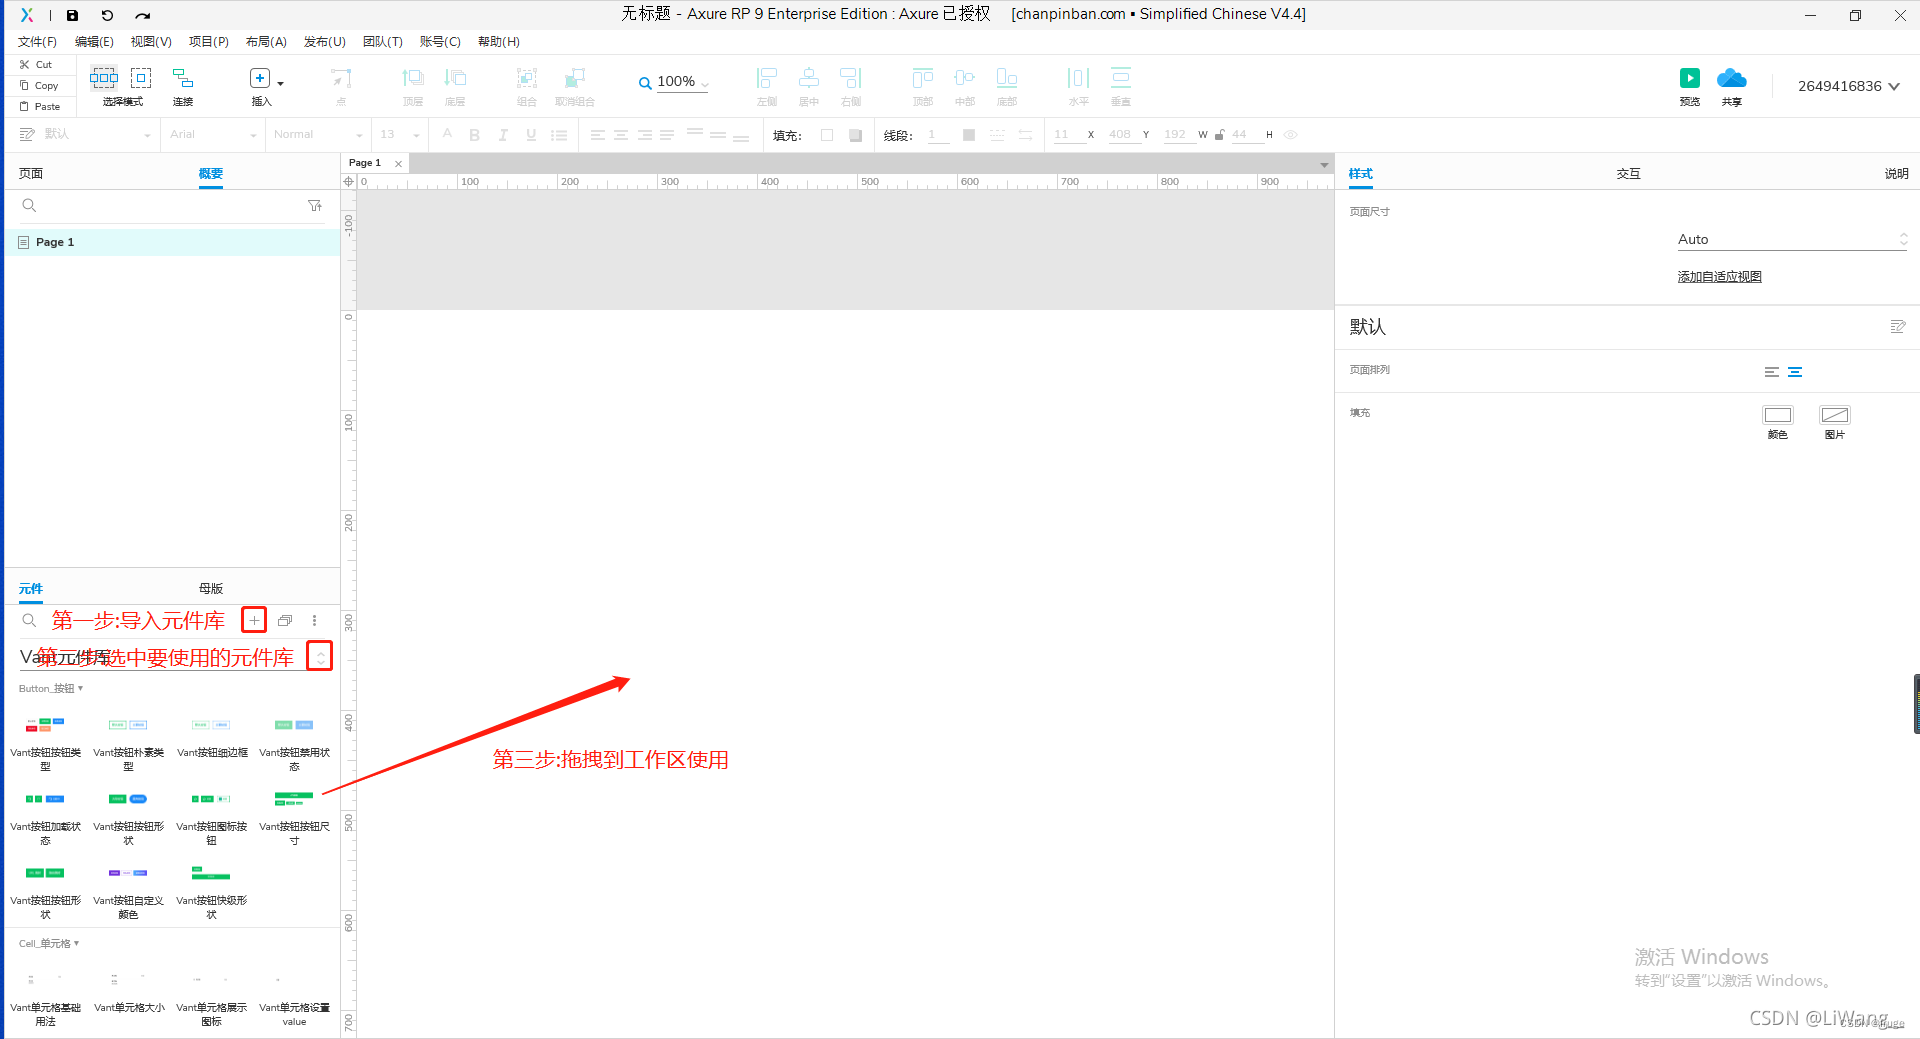Viewport: 1920px width, 1039px height.
Task: Click Paste in the clipboard toolbar
Action: point(40,106)
